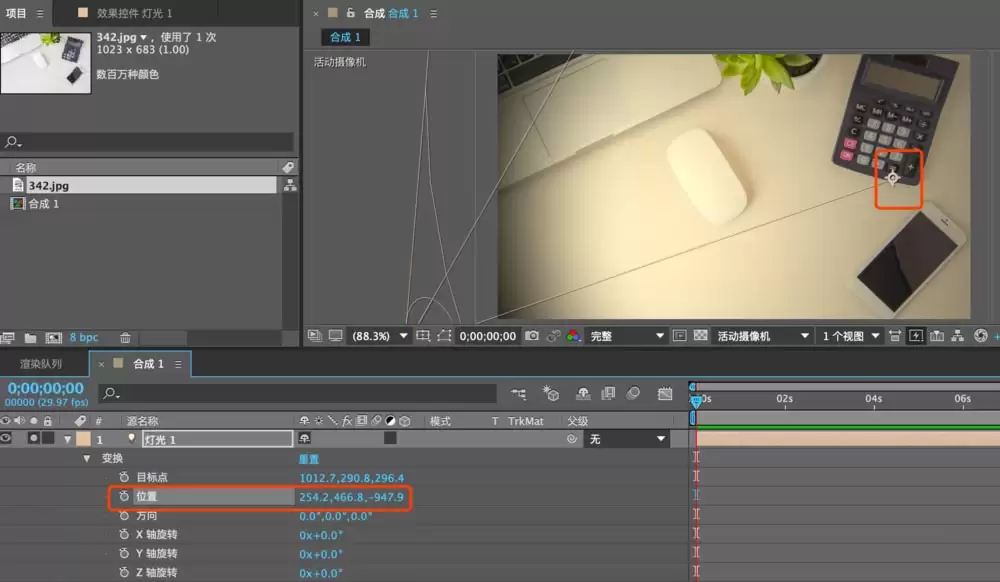Click the new composition icon in project panel
1000x582 pixels.
pos(54,338)
